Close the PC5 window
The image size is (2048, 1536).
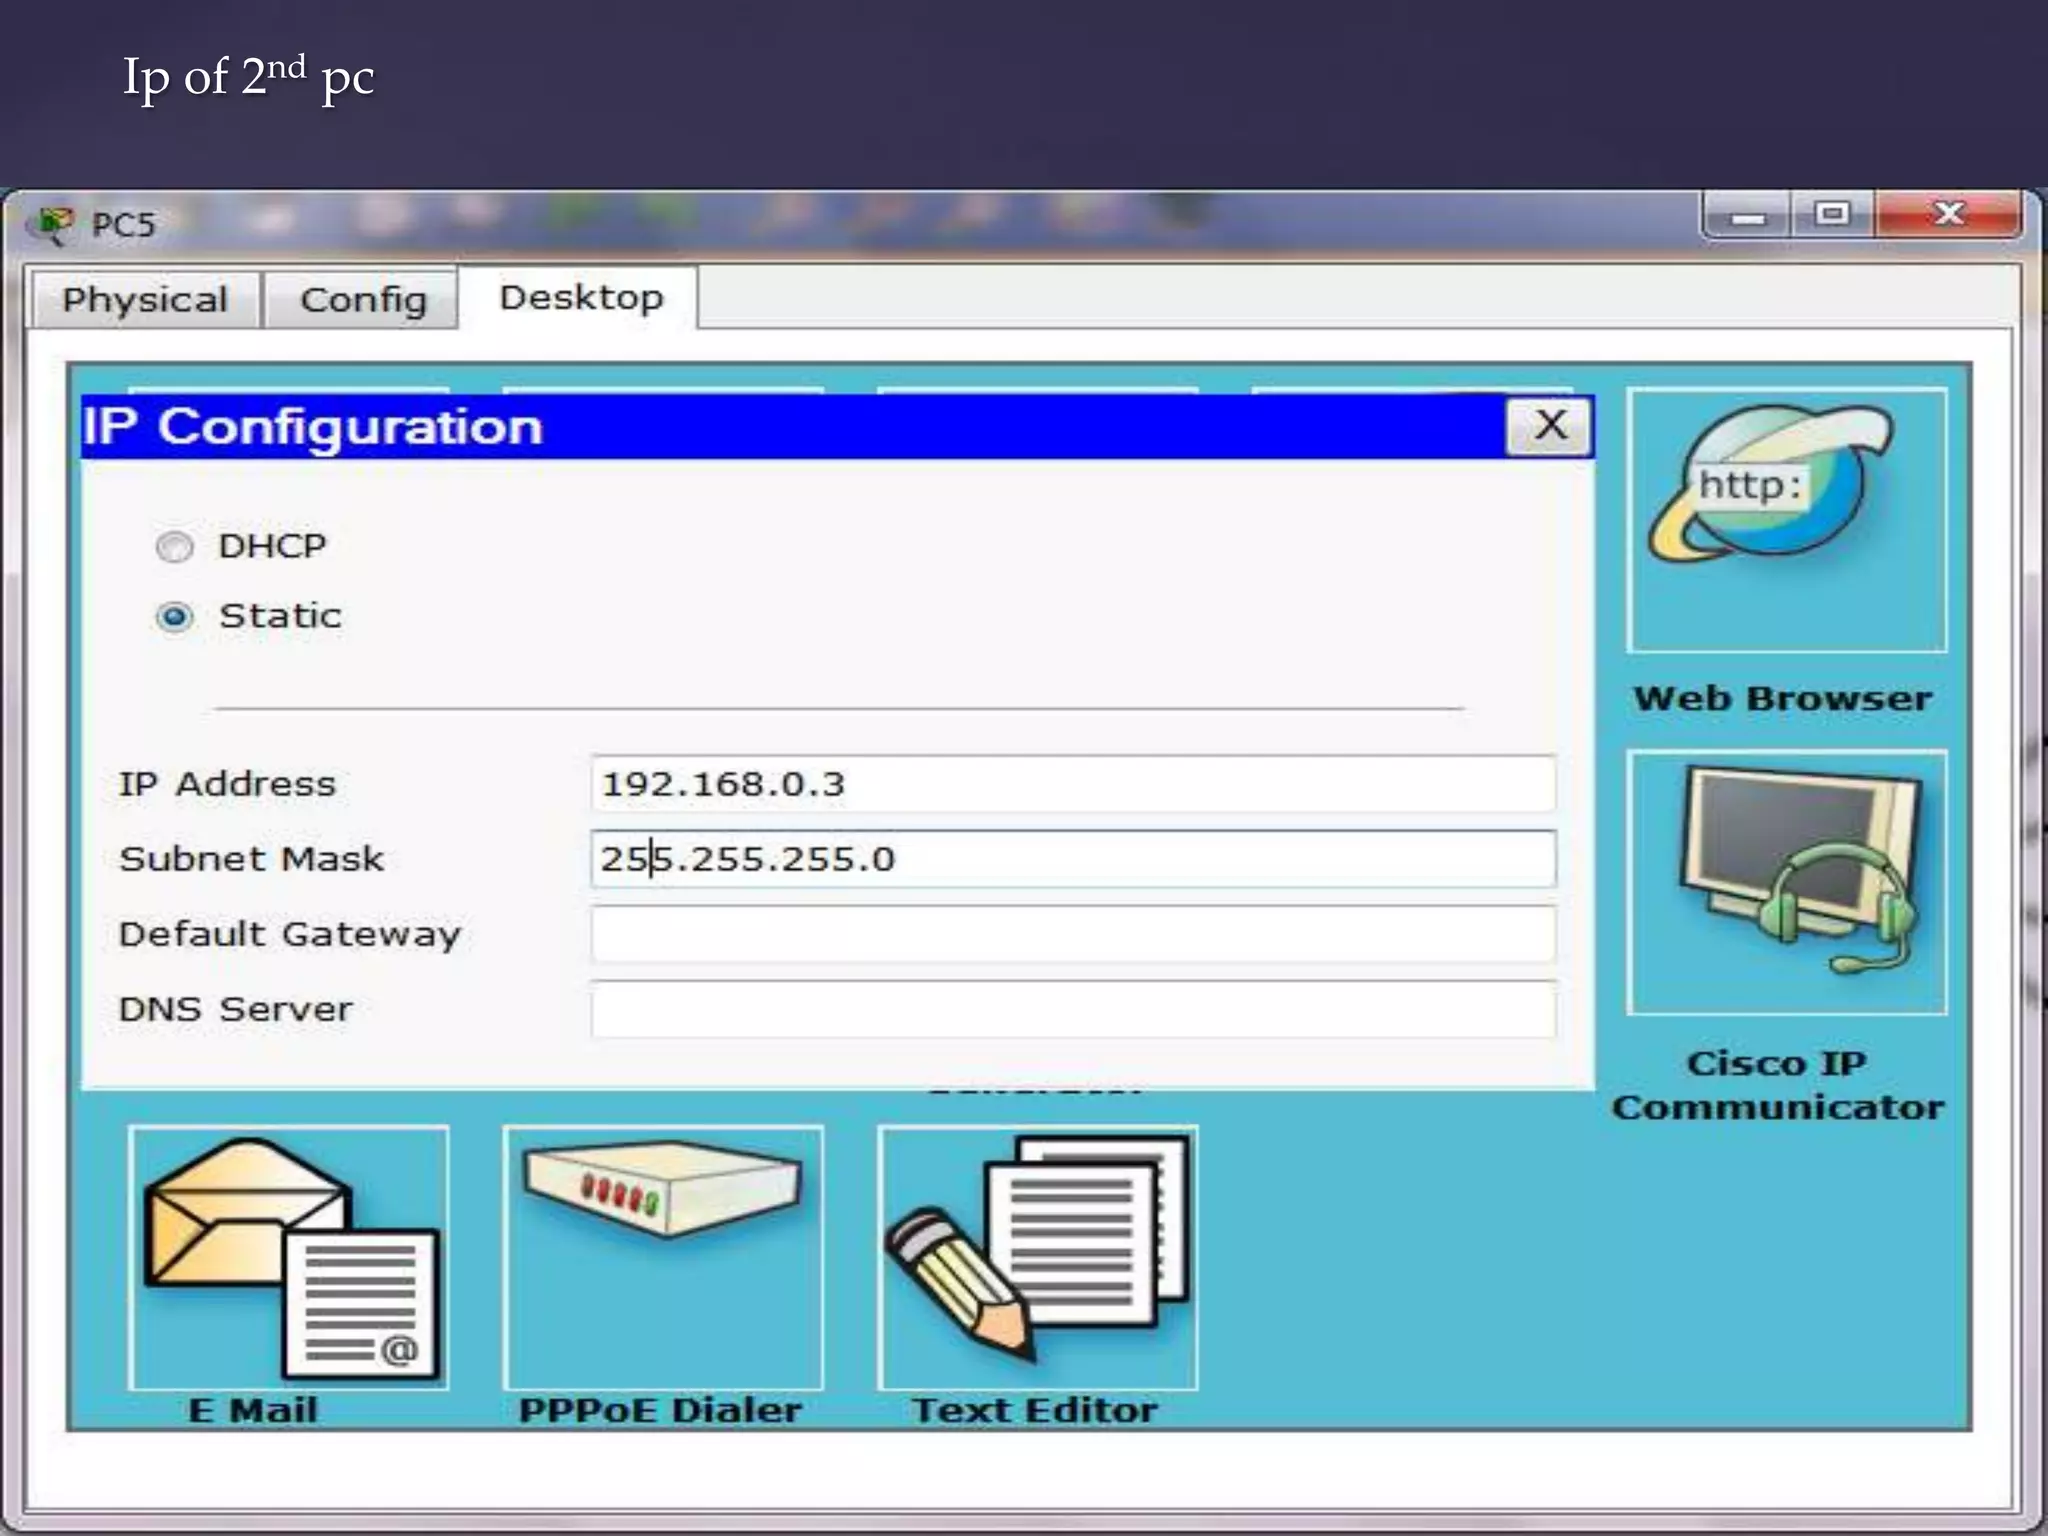coord(1948,215)
